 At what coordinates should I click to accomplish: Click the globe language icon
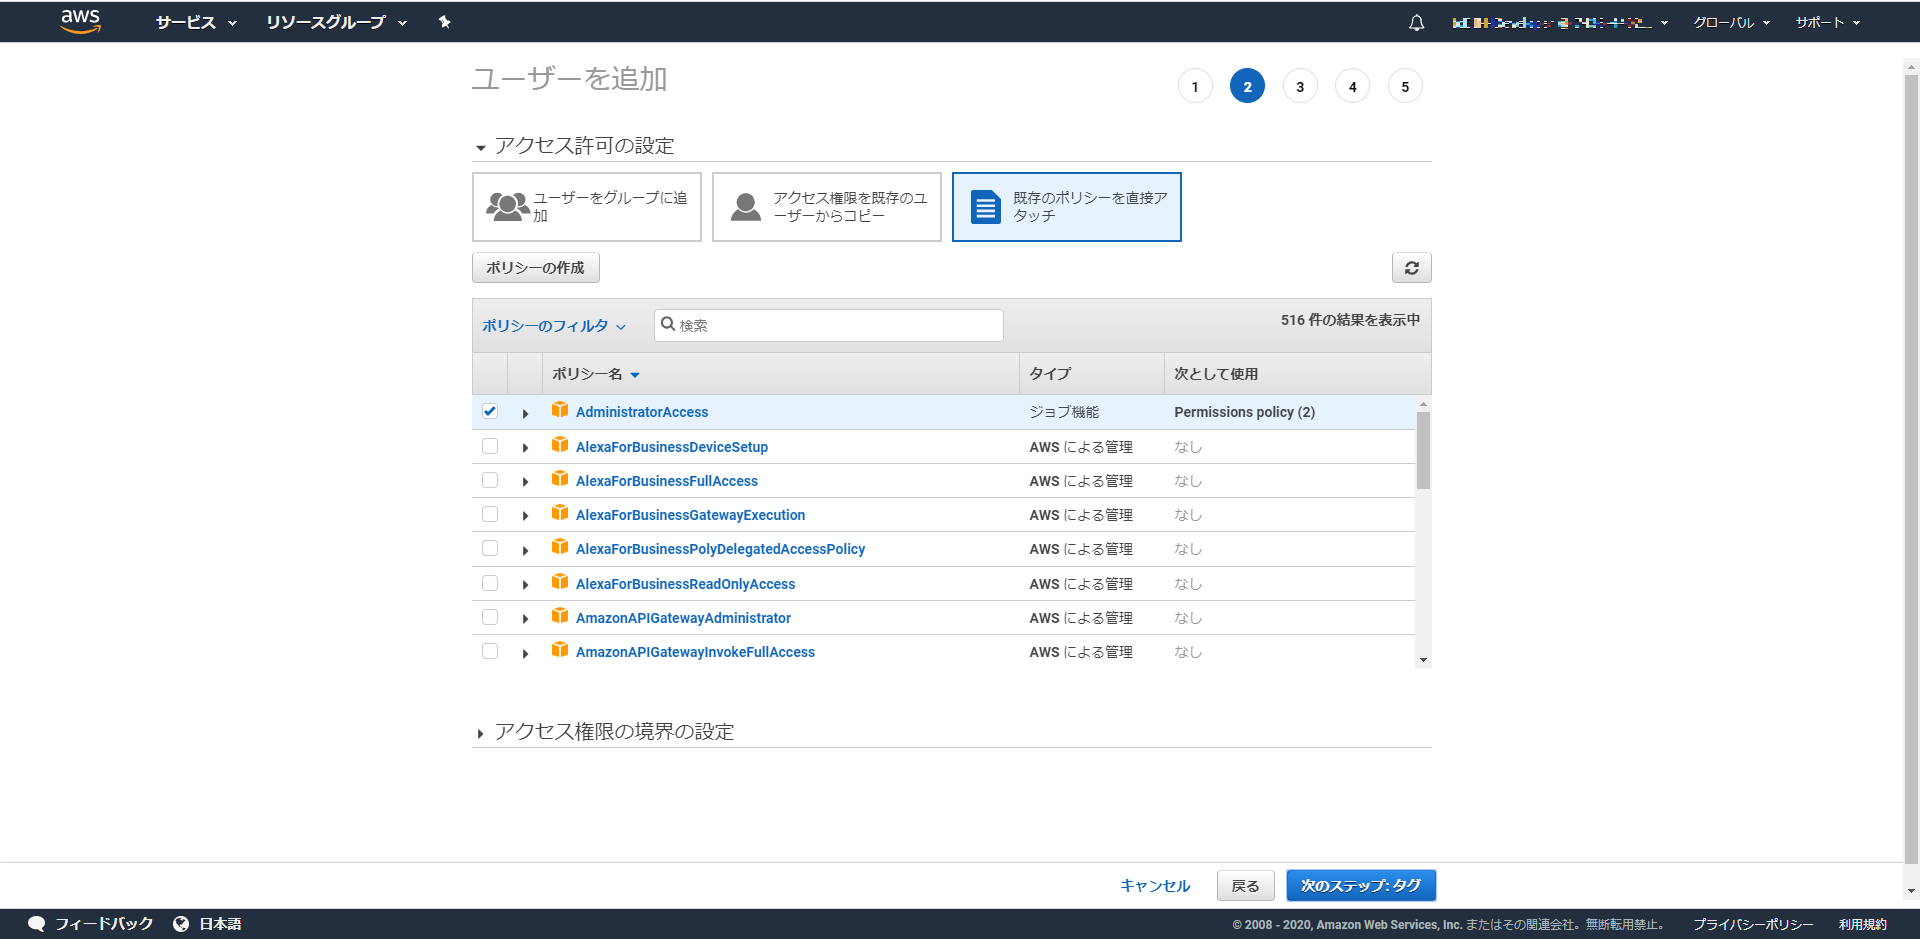(181, 924)
